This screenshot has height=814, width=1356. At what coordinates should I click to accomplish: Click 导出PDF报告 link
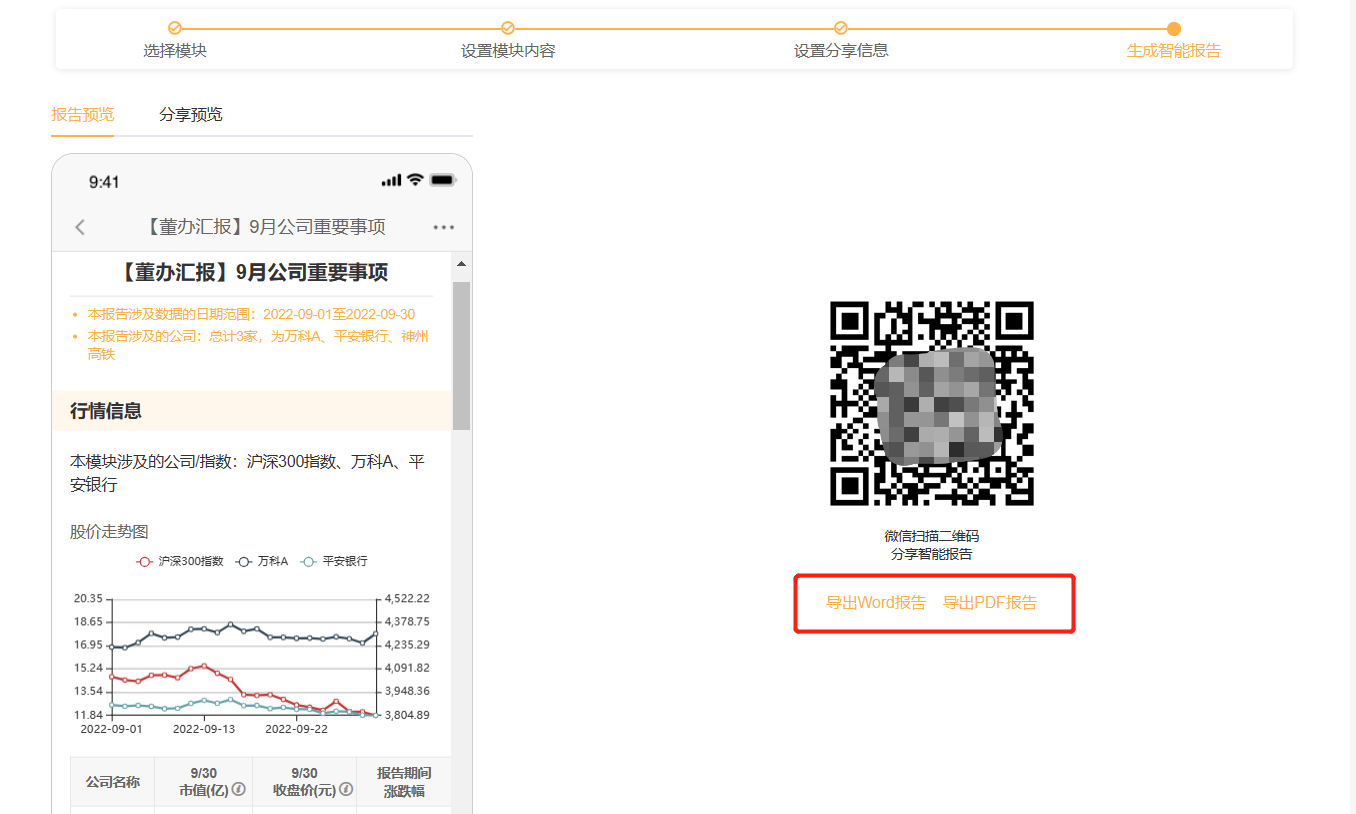(990, 603)
